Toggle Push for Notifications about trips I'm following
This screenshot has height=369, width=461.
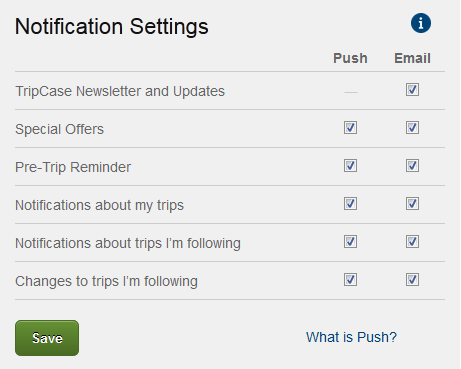[350, 242]
